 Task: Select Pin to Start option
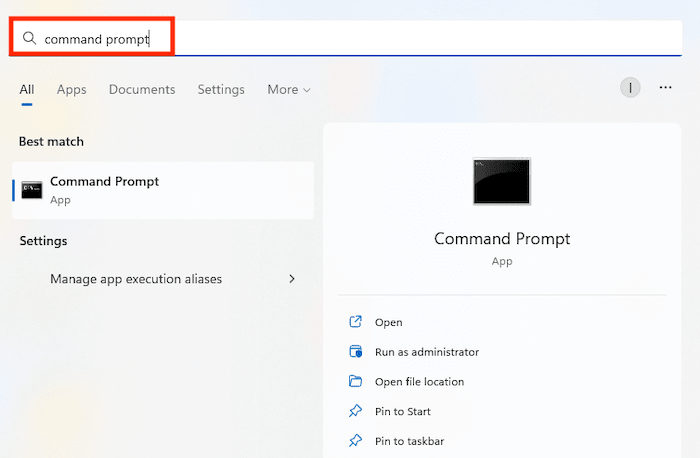point(403,411)
